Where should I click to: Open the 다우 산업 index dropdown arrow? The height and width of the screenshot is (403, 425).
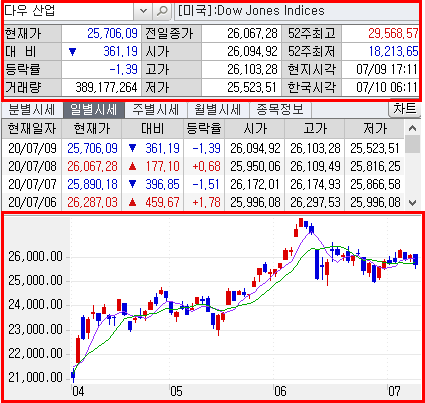(143, 11)
